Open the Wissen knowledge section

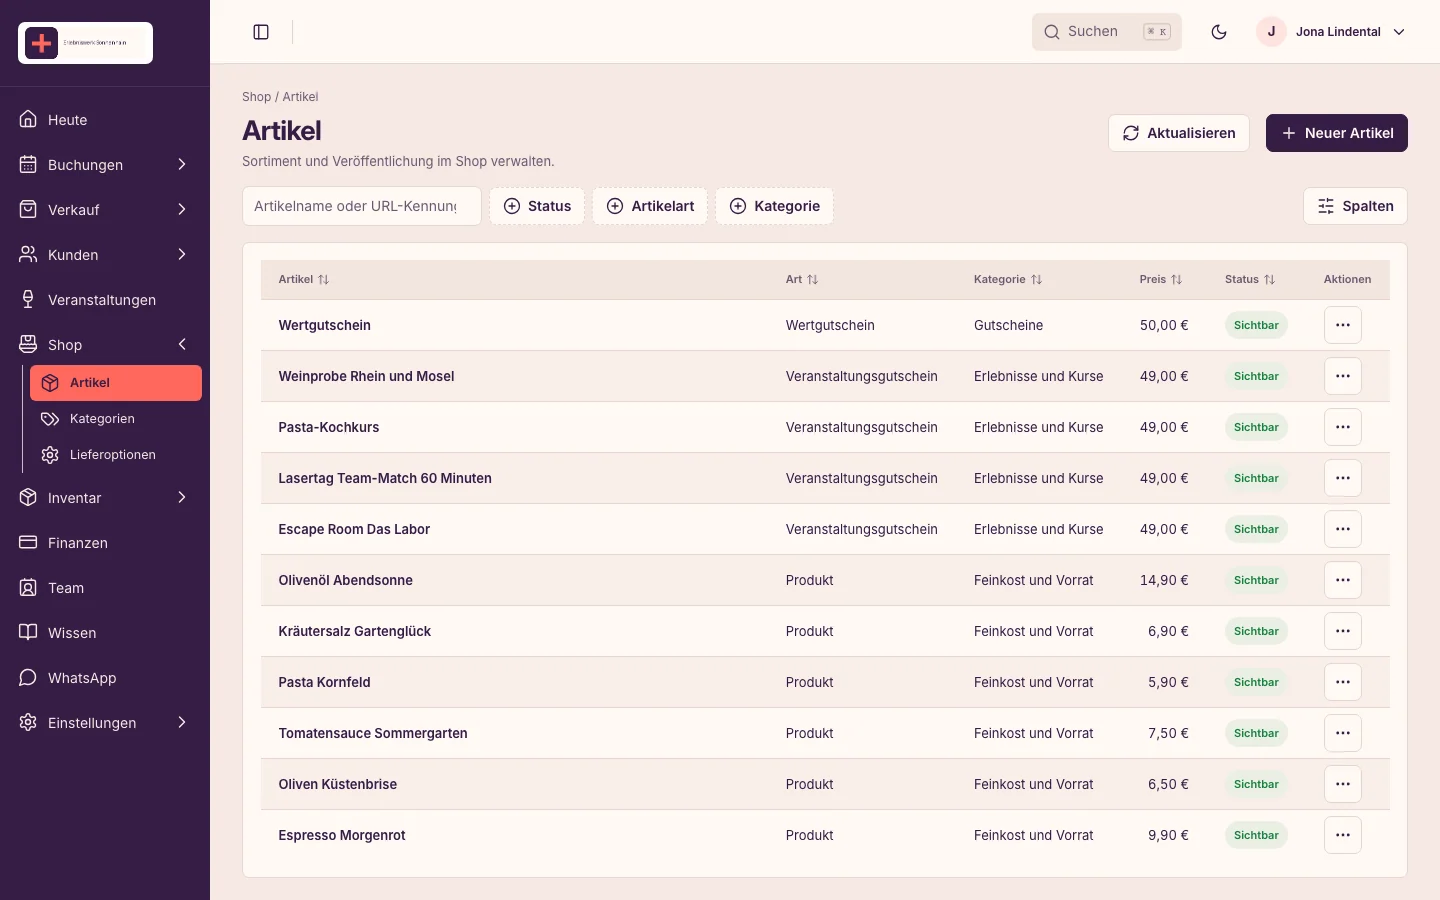tap(105, 633)
